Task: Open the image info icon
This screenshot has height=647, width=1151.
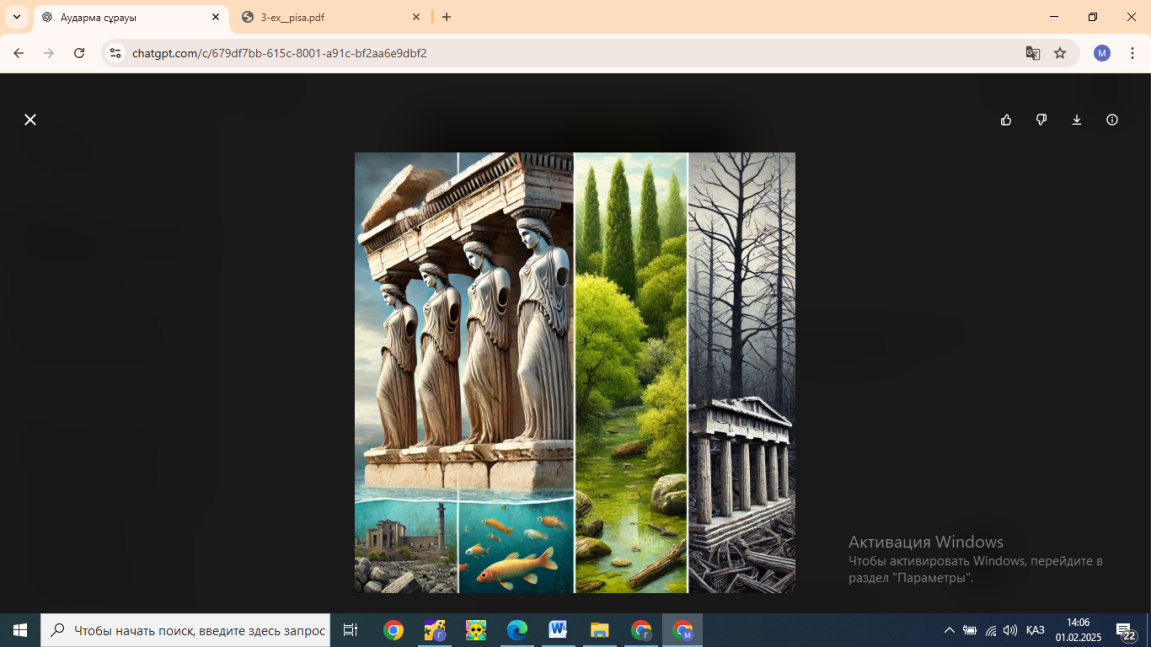Action: 1112,120
